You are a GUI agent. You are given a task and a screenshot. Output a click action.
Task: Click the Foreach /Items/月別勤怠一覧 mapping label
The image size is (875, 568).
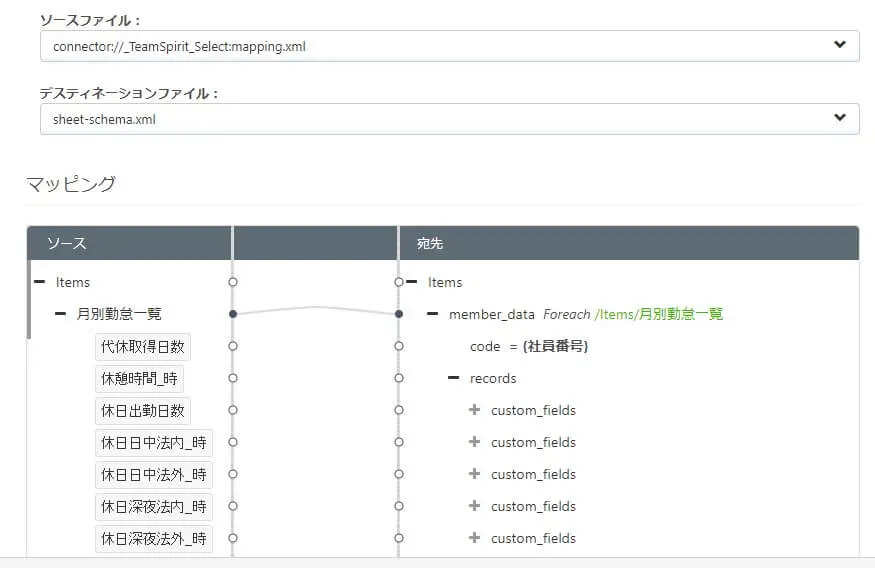pyautogui.click(x=632, y=314)
